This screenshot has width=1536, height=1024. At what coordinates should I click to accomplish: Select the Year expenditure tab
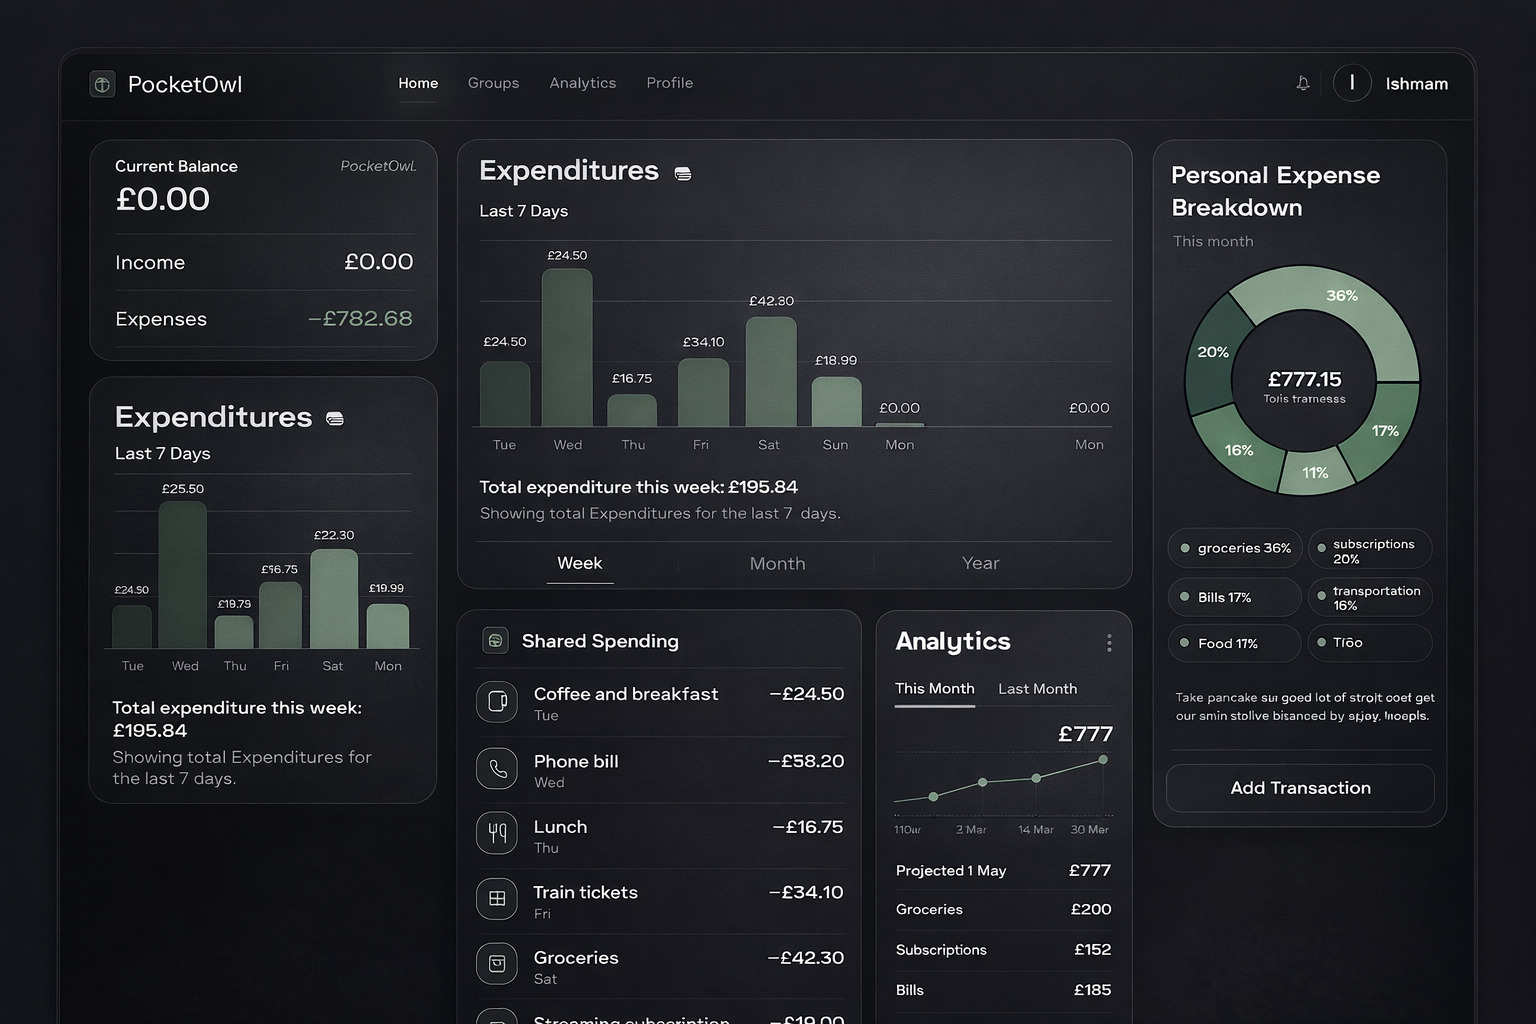pos(980,563)
